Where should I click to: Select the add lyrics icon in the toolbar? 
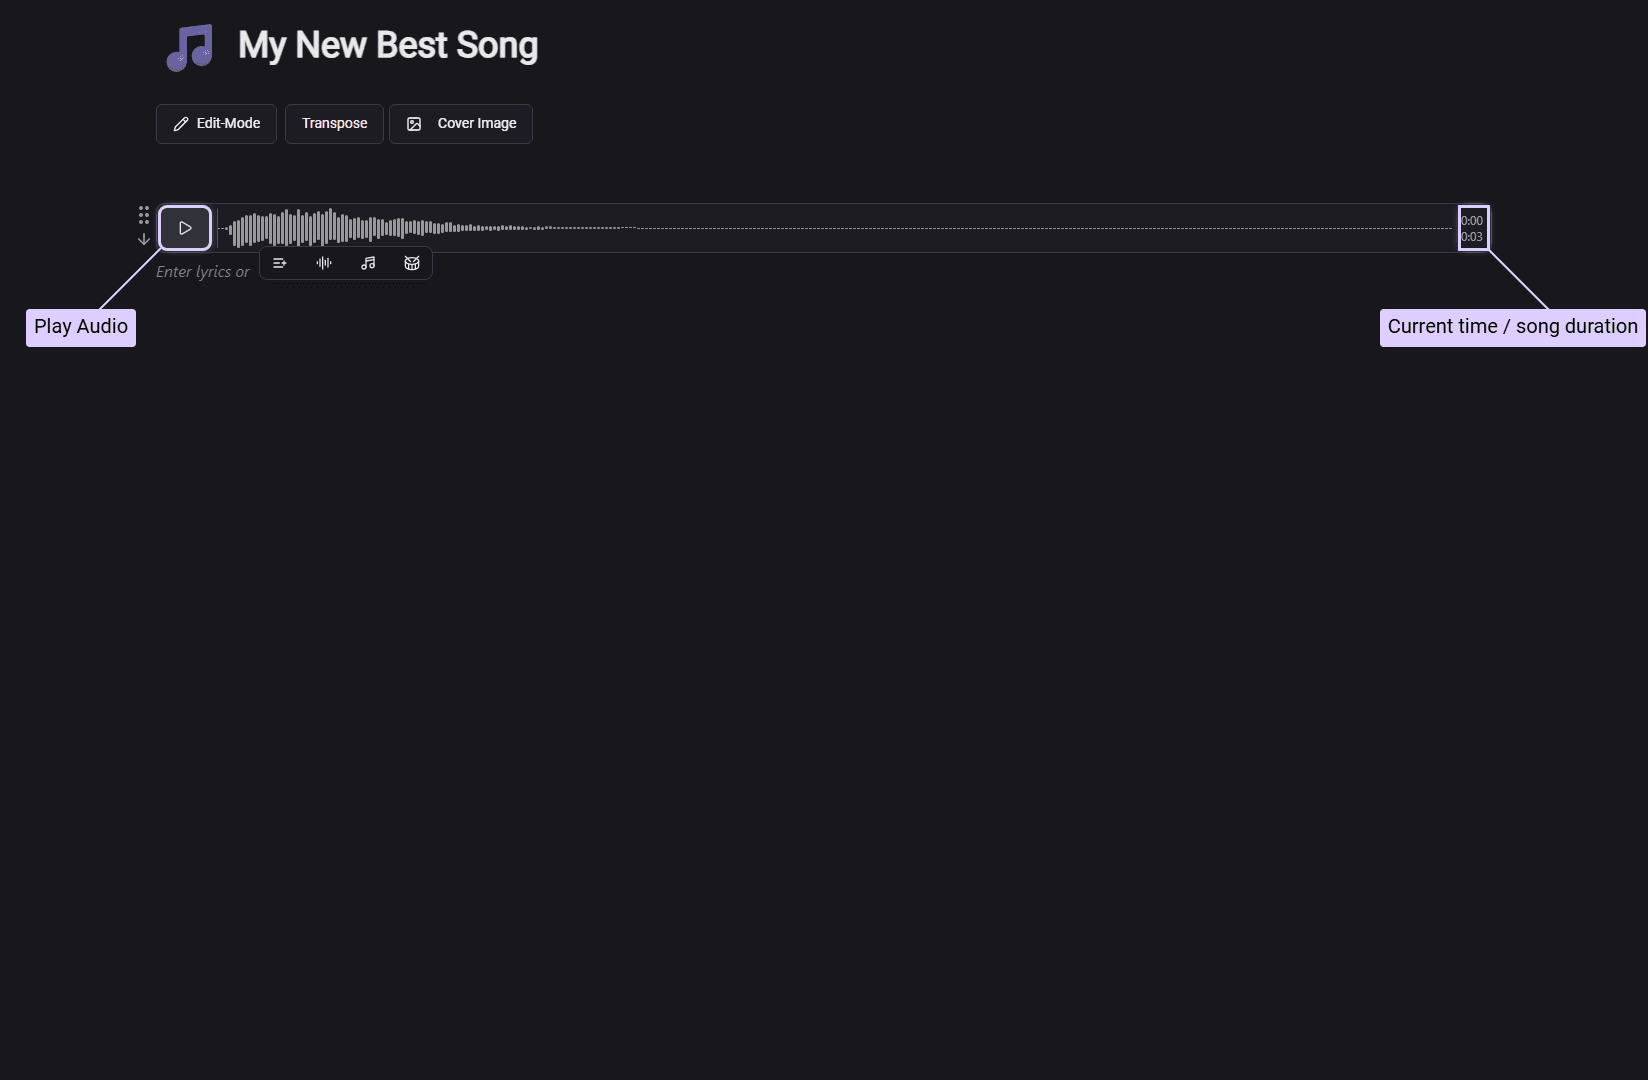pos(279,263)
